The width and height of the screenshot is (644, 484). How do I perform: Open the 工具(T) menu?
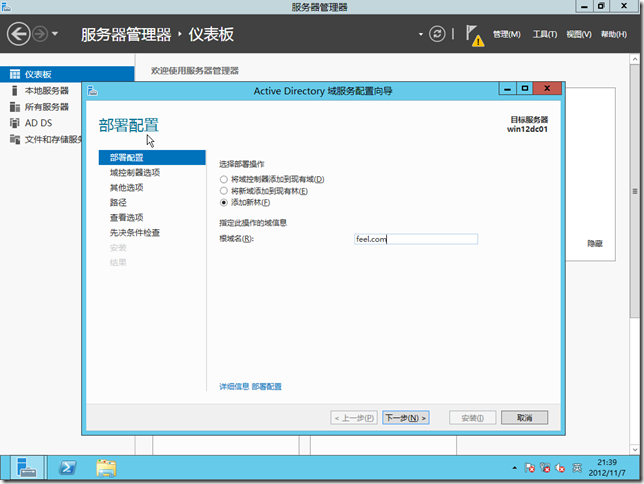[545, 35]
